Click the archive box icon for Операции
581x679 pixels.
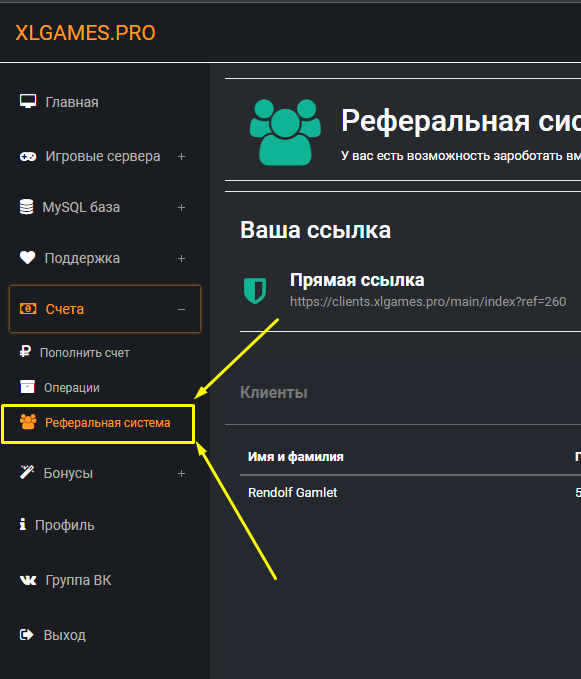27,387
